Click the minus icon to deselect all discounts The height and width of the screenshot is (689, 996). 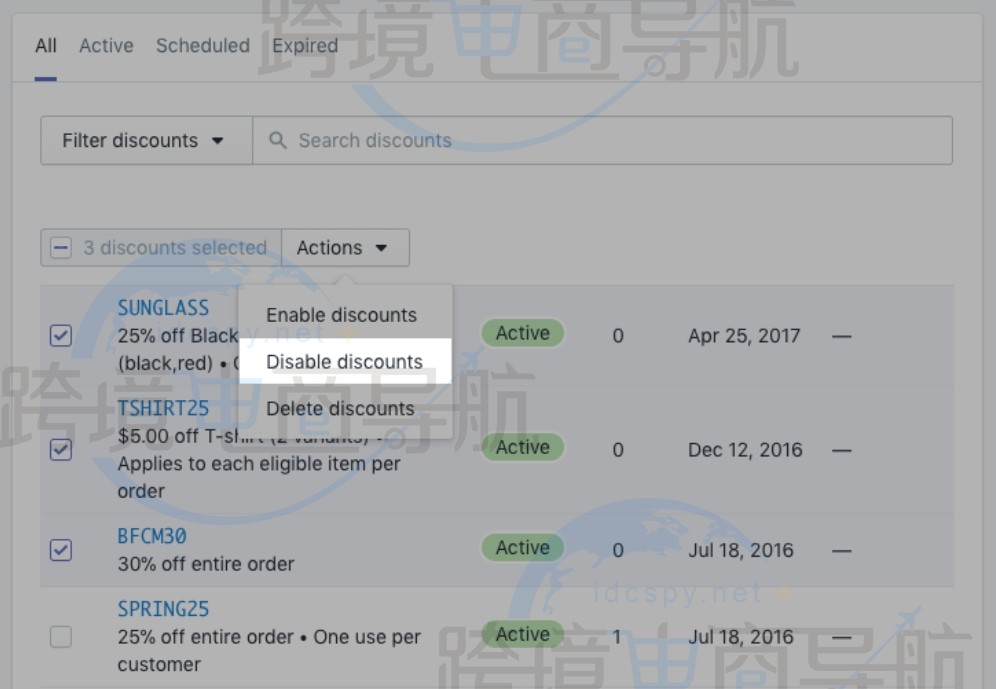tap(61, 247)
